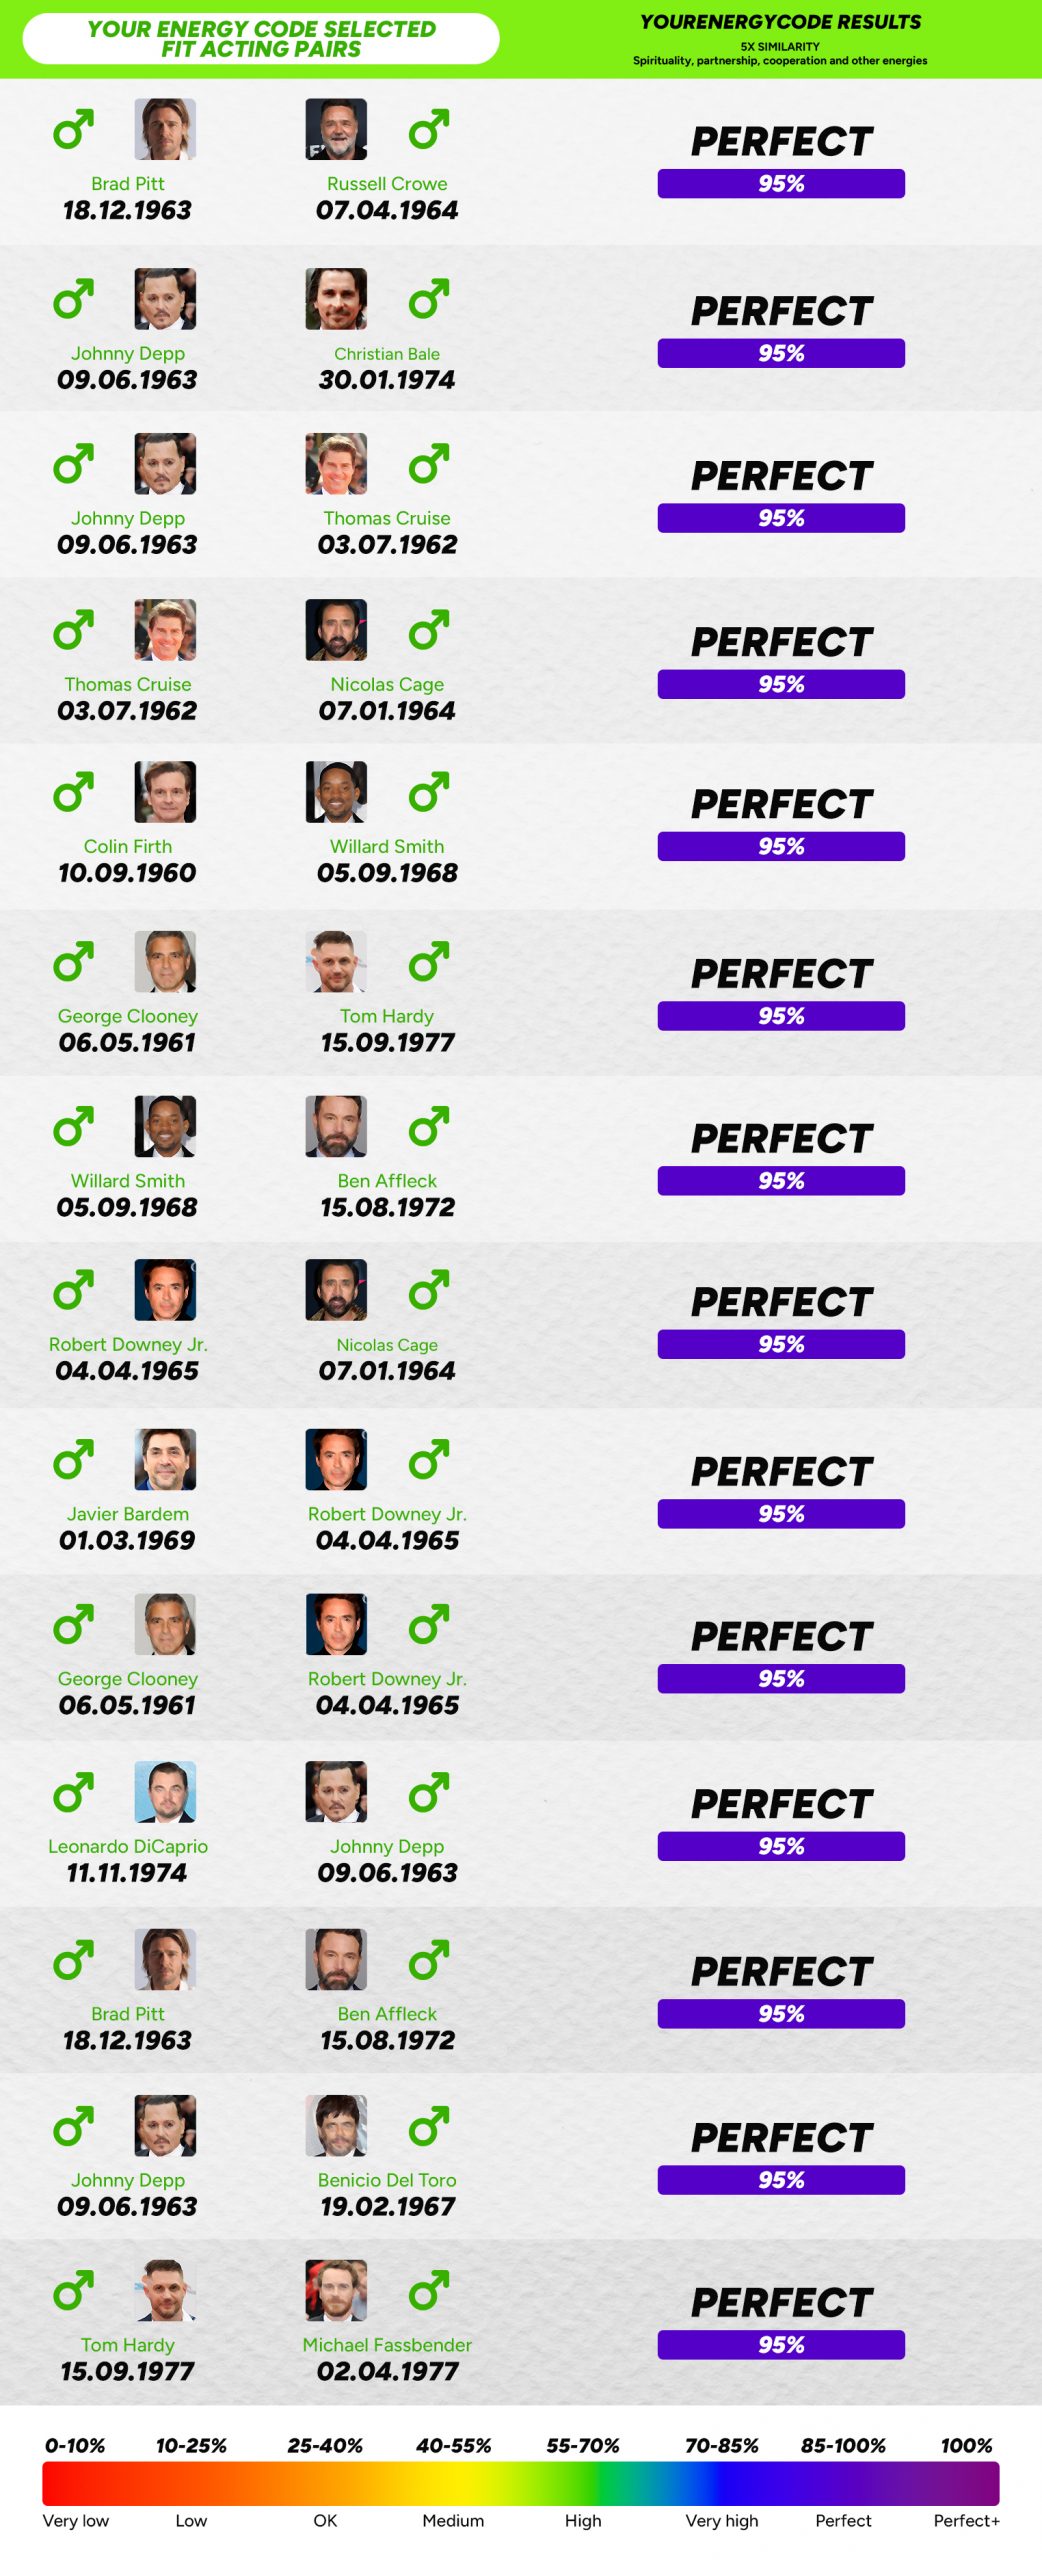Click the birth date 30.01.1974
This screenshot has height=2560, width=1042.
point(387,380)
